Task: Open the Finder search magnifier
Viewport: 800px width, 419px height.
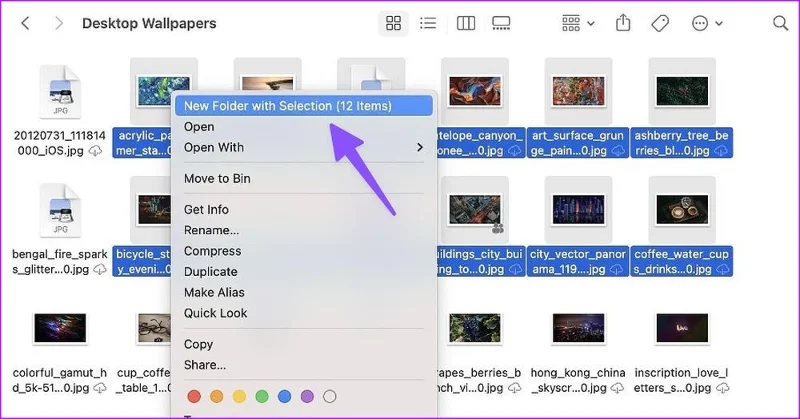Action: point(780,23)
